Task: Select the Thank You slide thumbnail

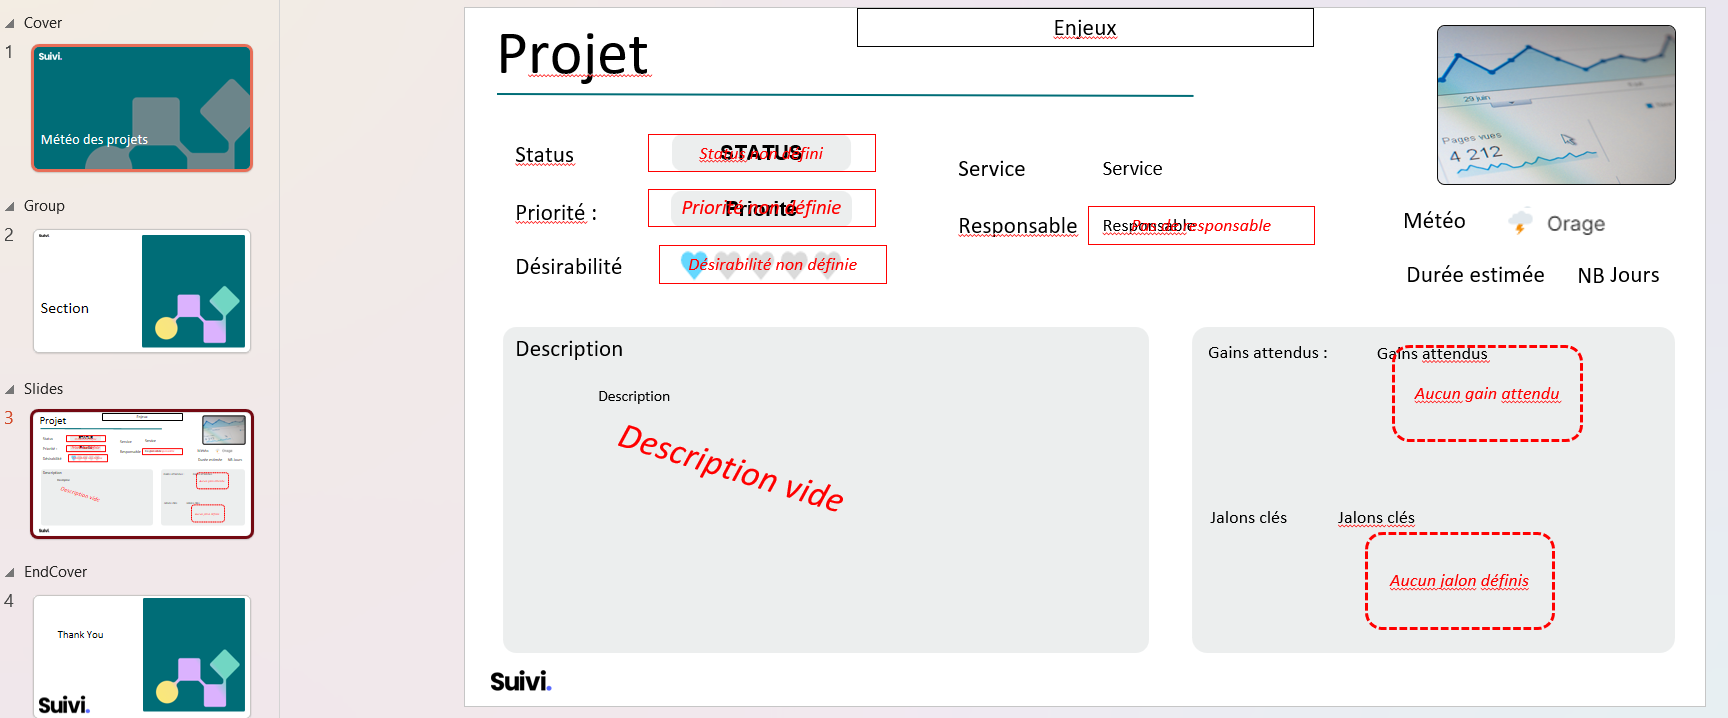Action: [x=142, y=655]
